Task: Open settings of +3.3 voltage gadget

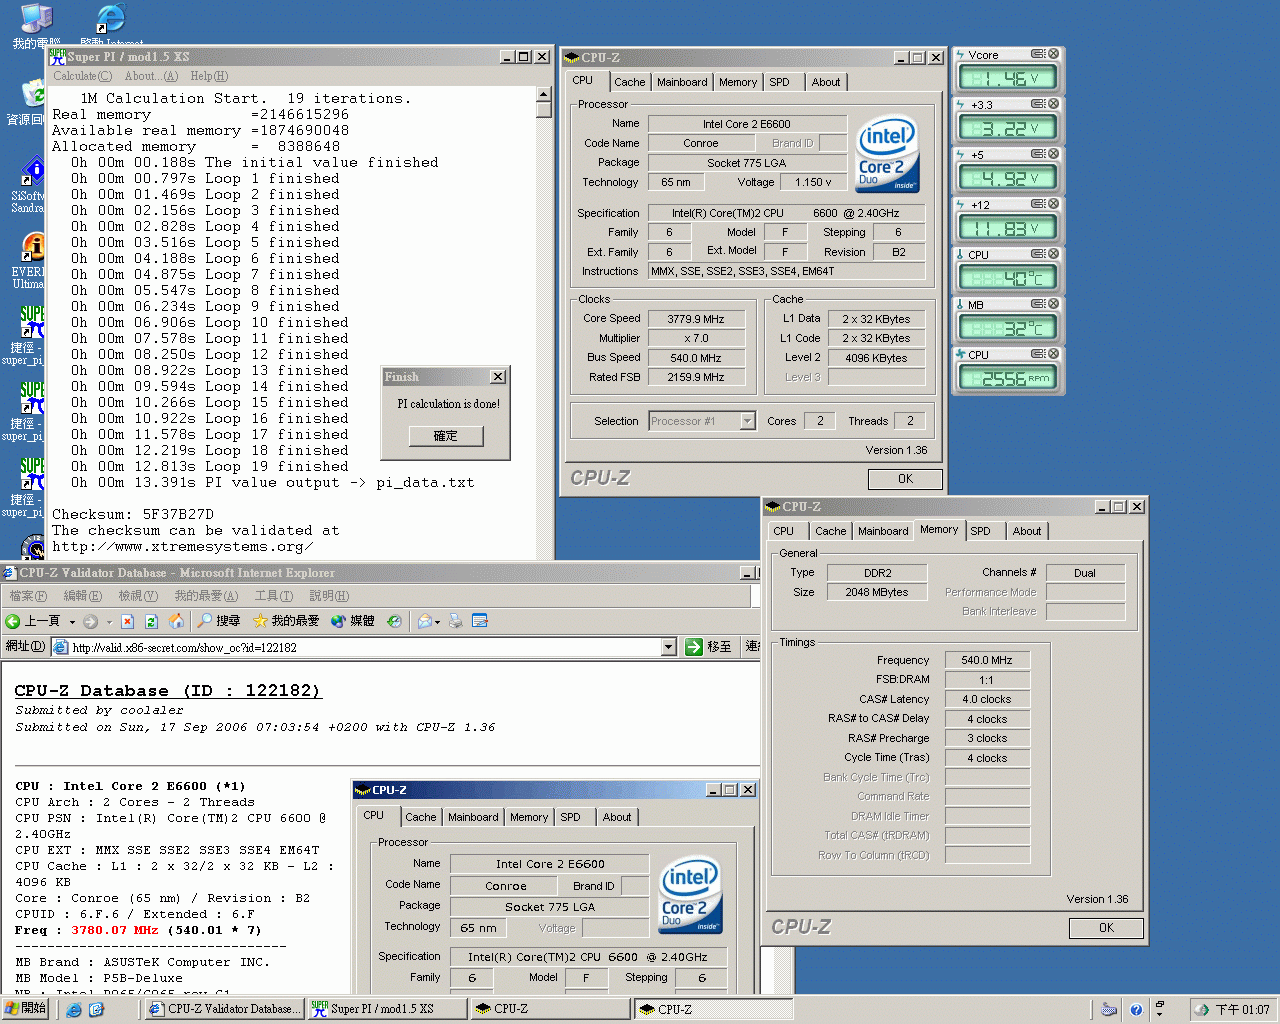Action: [x=1038, y=104]
